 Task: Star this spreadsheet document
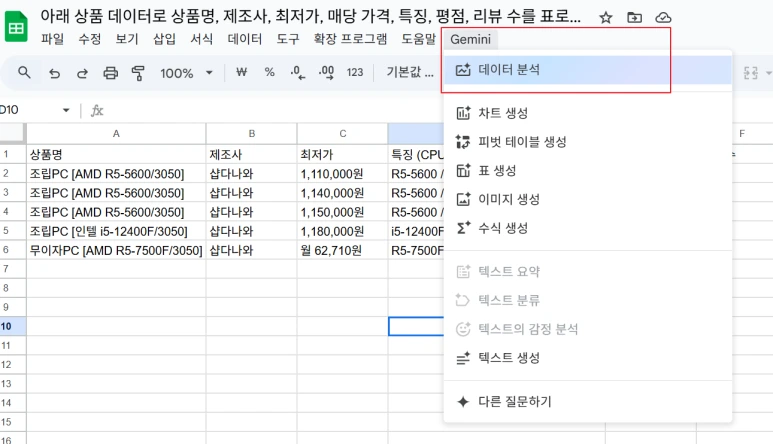(x=605, y=18)
